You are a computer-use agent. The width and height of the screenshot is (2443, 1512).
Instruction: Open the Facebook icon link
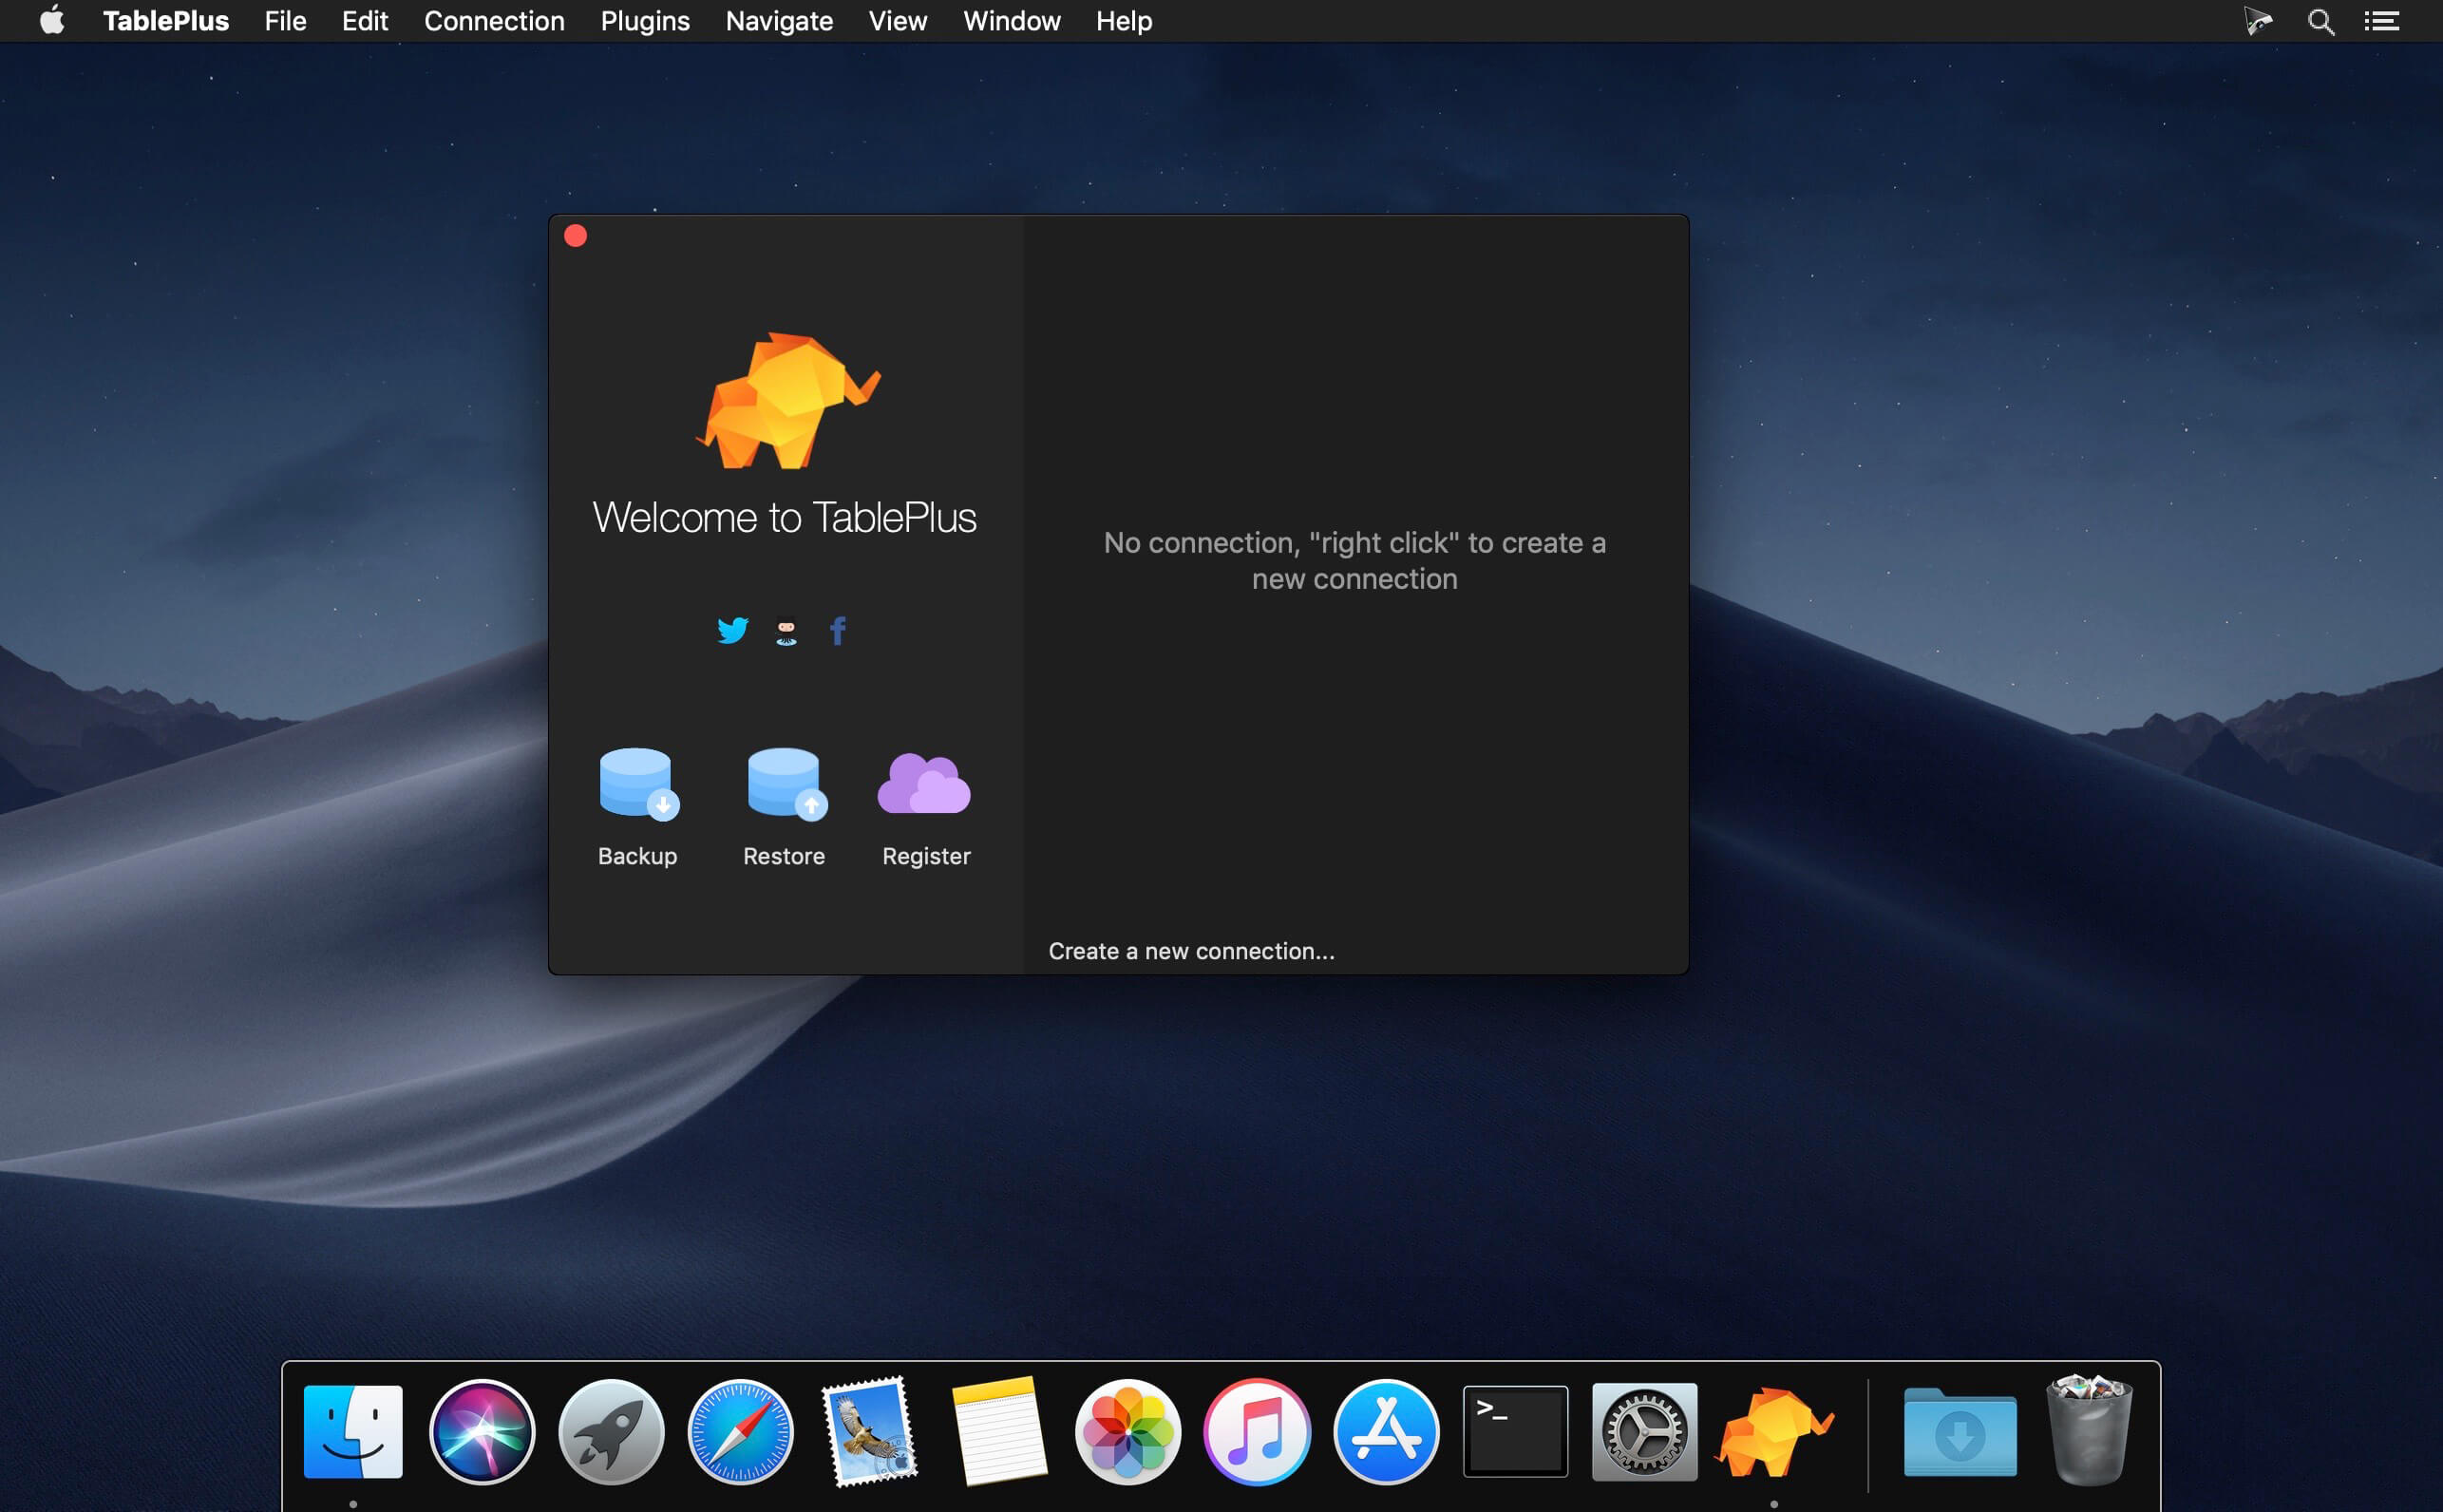click(x=838, y=630)
